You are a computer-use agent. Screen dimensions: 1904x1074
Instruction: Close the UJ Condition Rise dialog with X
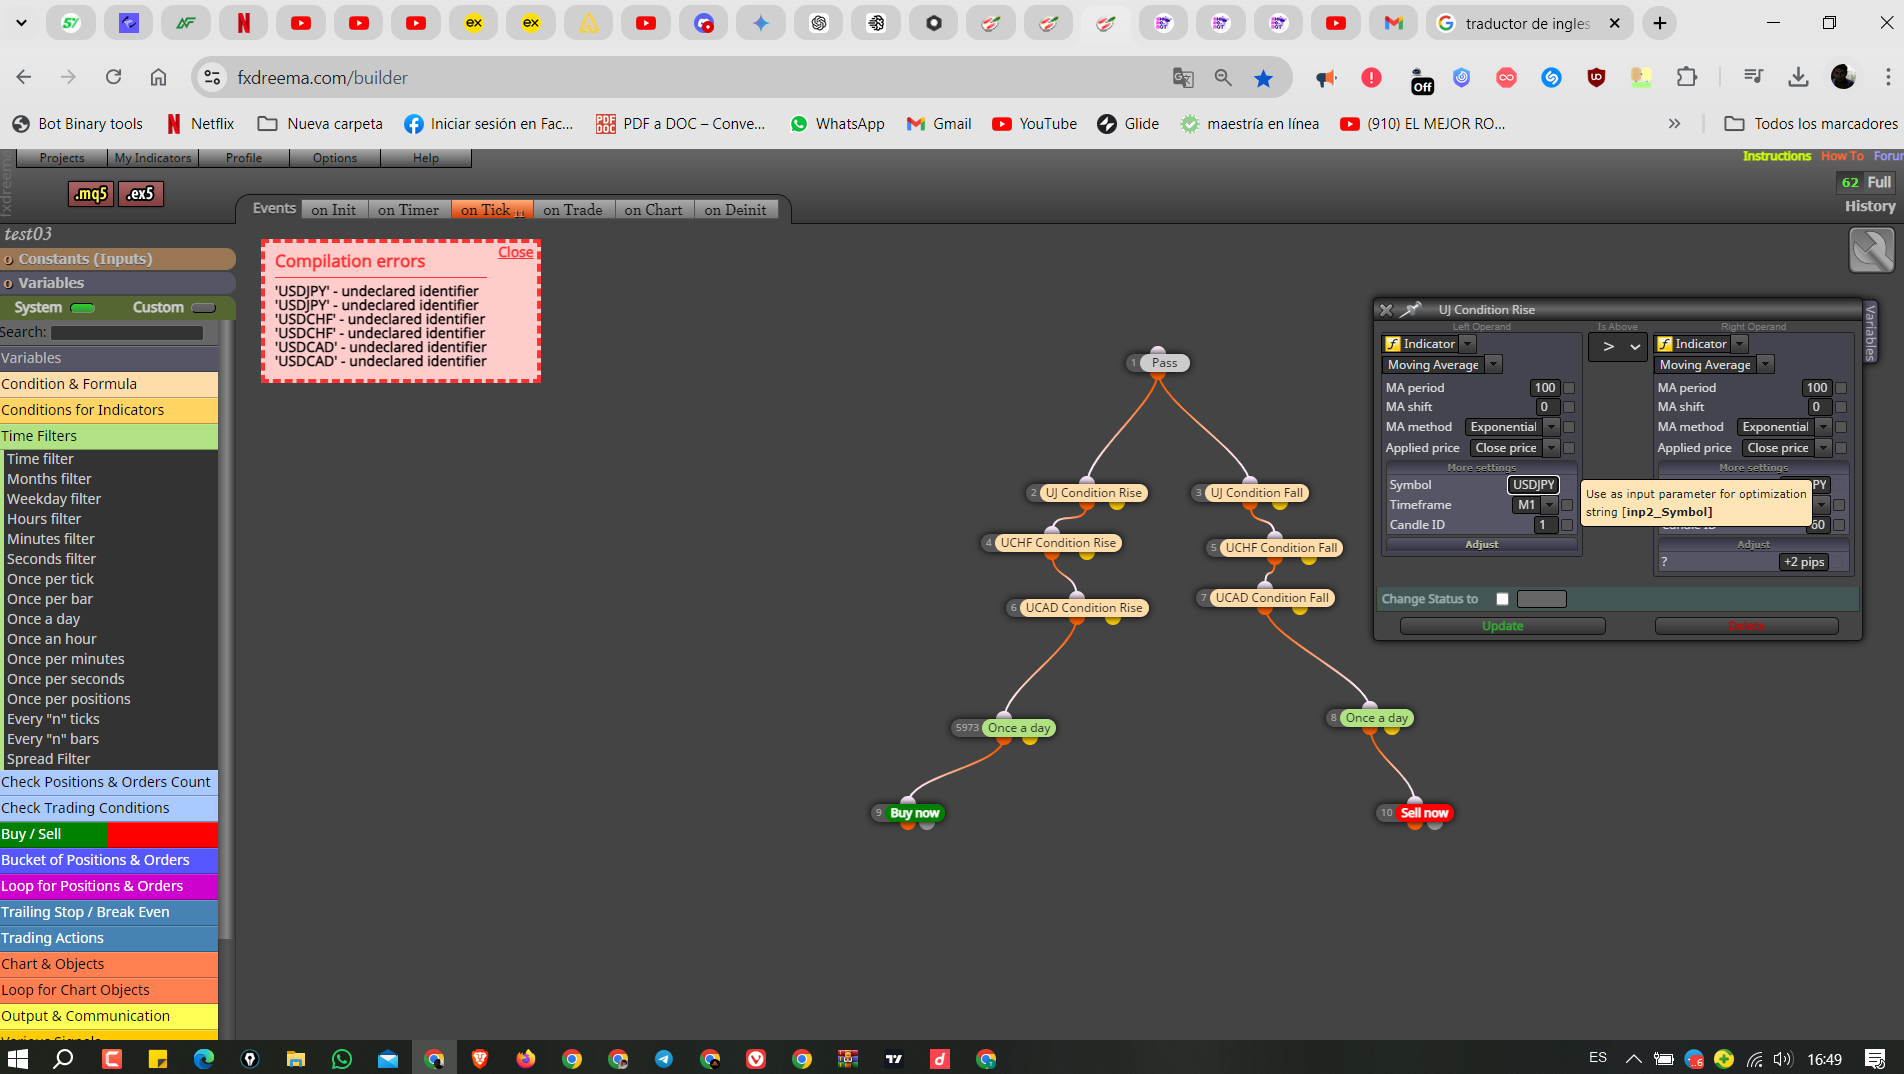[1386, 310]
